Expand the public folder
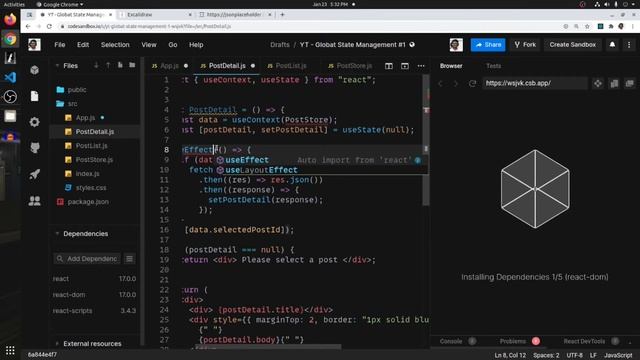Image resolution: width=640 pixels, height=360 pixels. point(77,89)
